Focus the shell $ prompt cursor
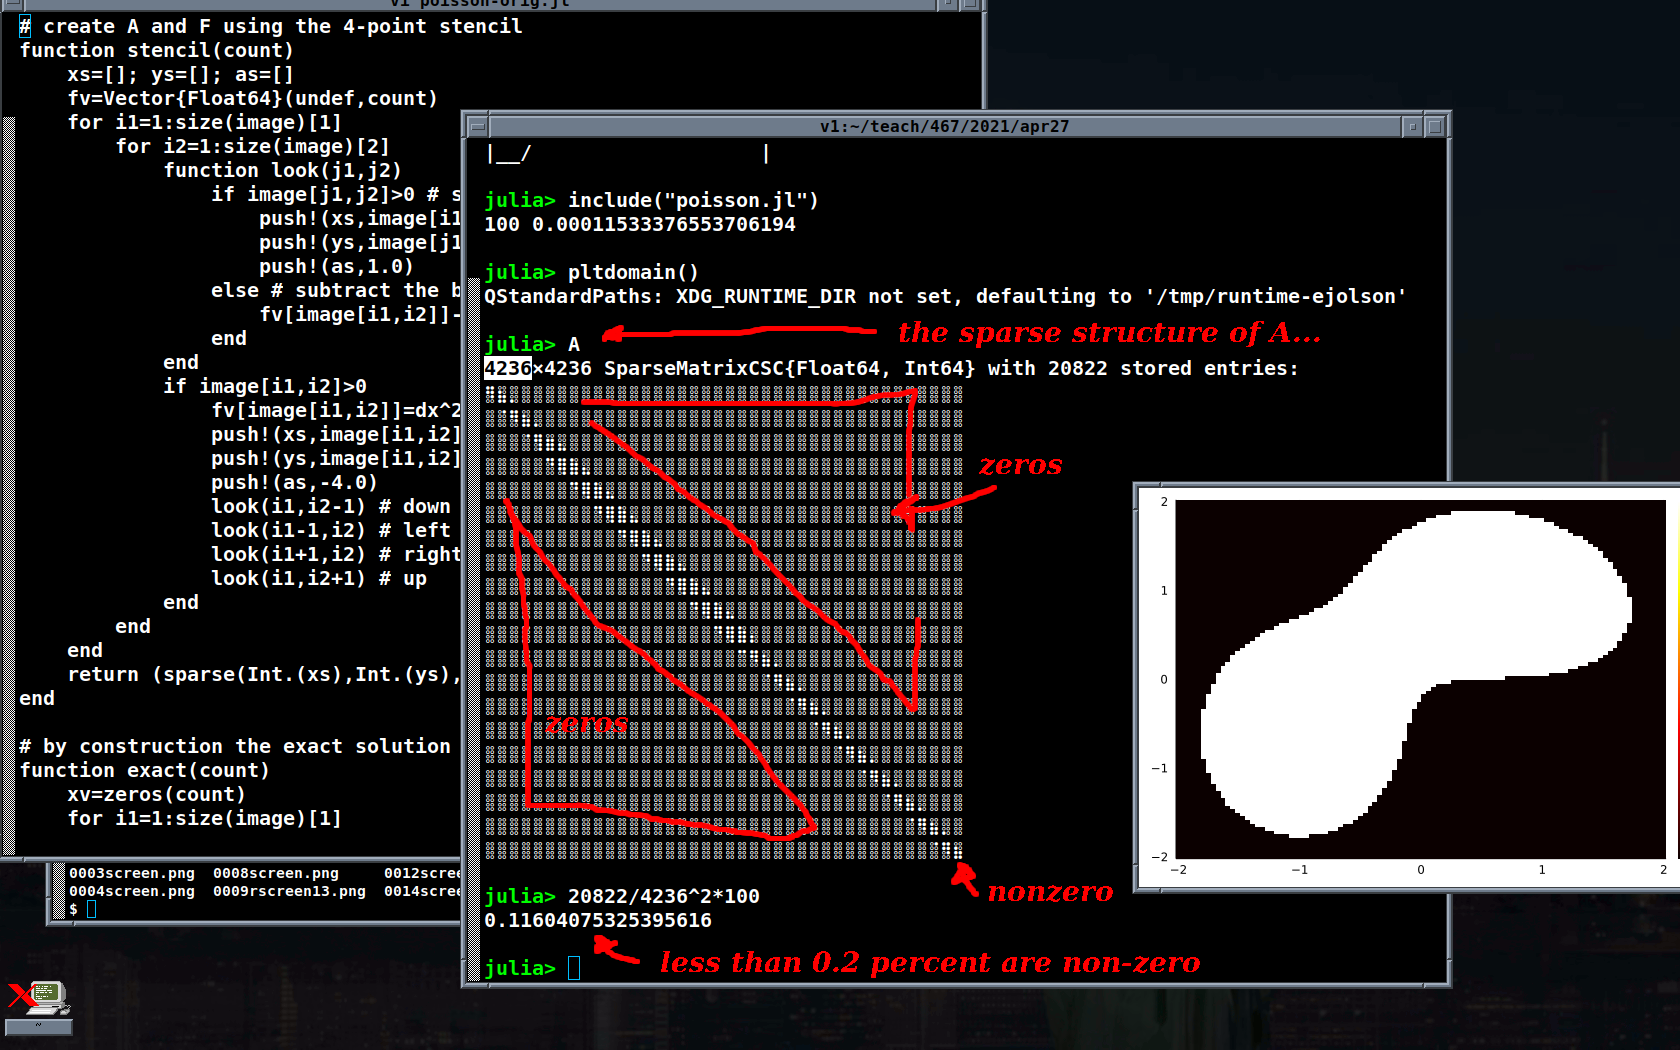Image resolution: width=1680 pixels, height=1050 pixels. [x=91, y=909]
